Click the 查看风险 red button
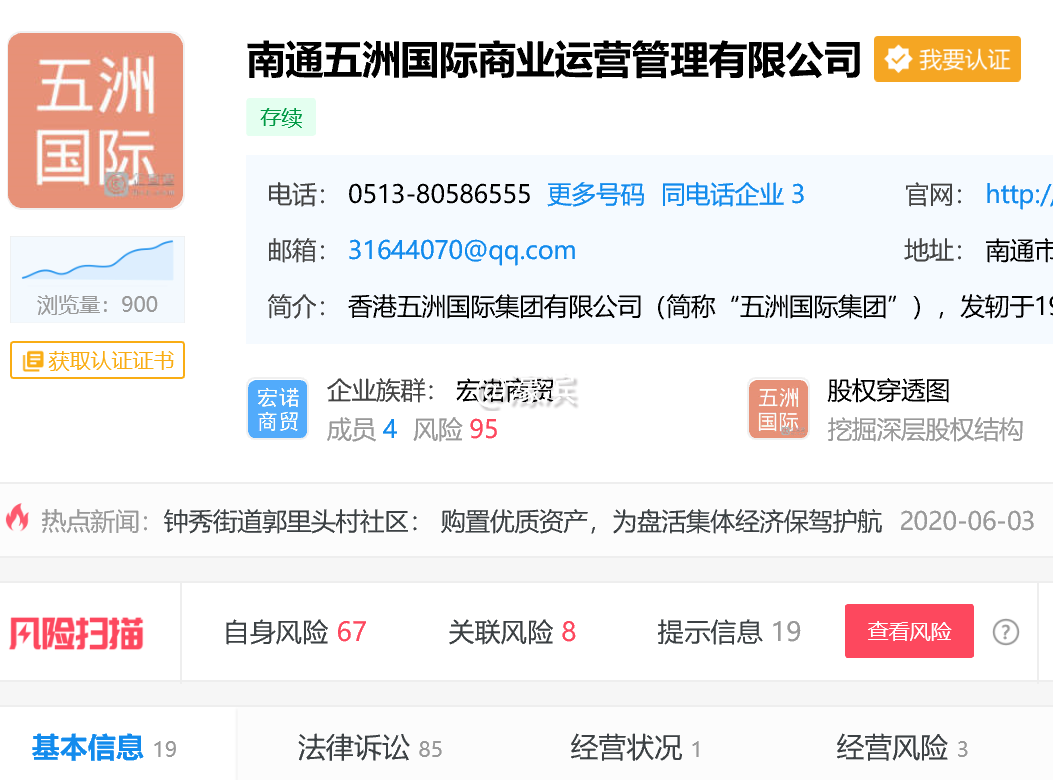The width and height of the screenshot is (1053, 780). (x=909, y=631)
